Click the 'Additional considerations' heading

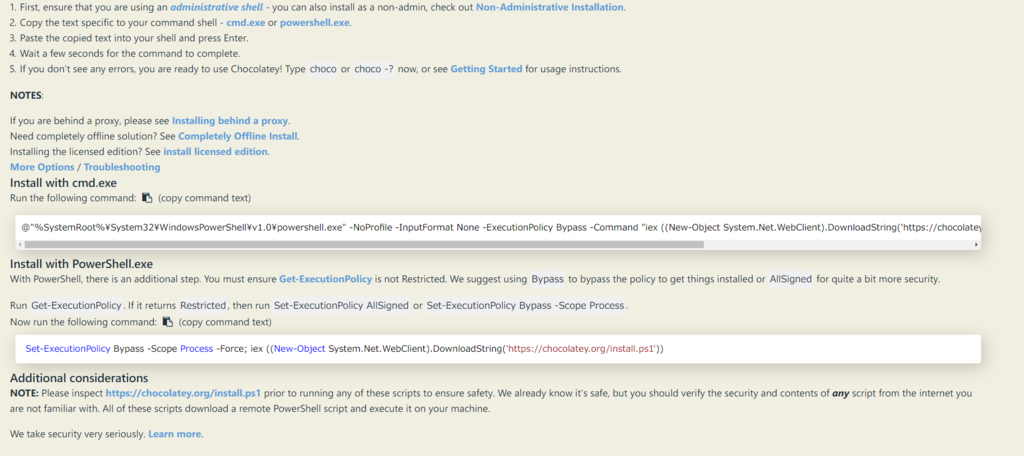[x=79, y=378]
